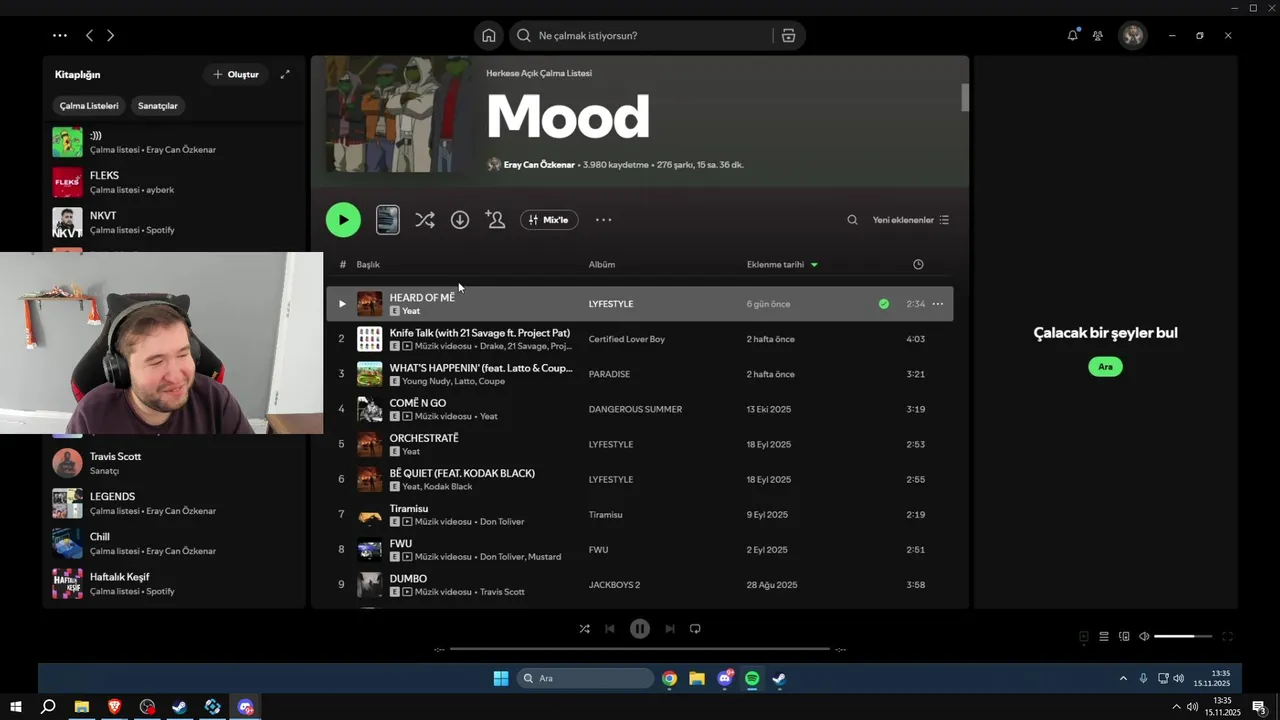This screenshot has height=720, width=1280.
Task: Select the ORCHESTRATË track
Action: [639, 444]
